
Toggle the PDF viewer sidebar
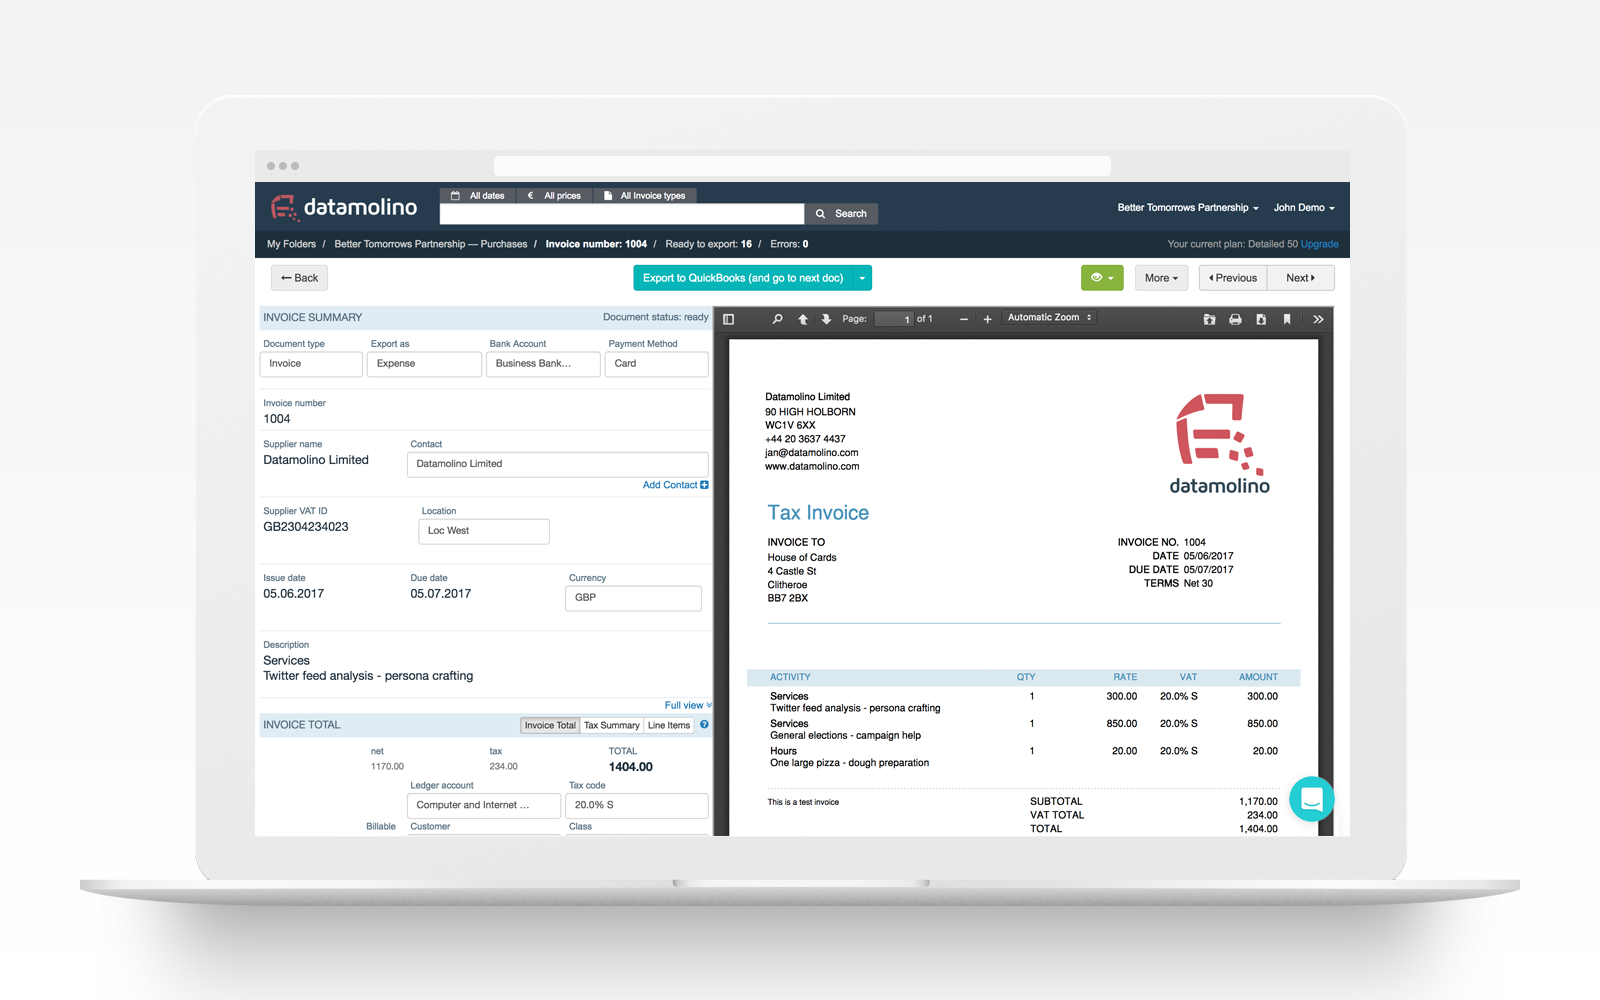pyautogui.click(x=729, y=319)
